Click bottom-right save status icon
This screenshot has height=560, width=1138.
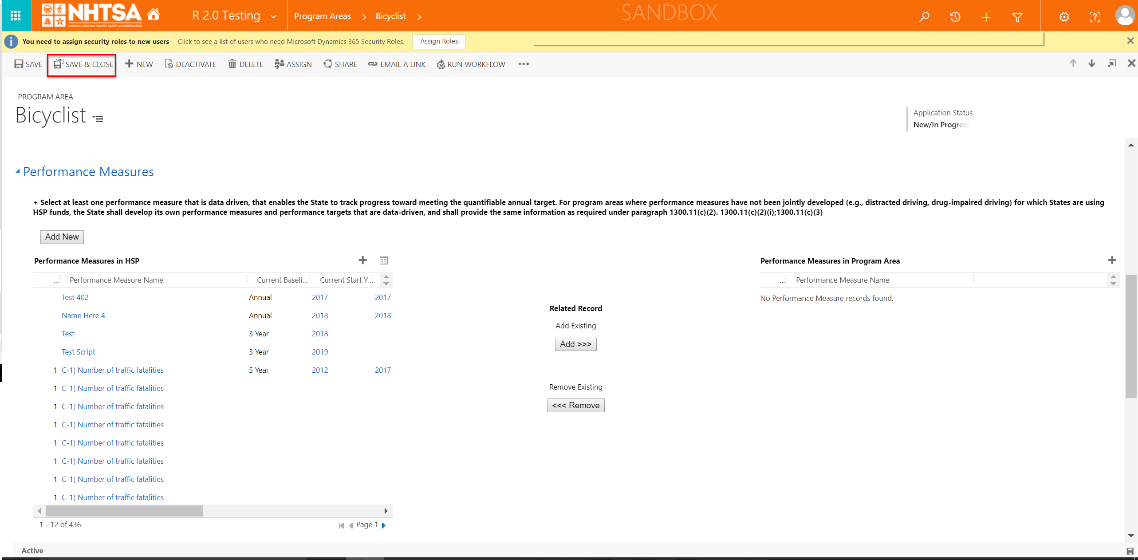(1131, 552)
